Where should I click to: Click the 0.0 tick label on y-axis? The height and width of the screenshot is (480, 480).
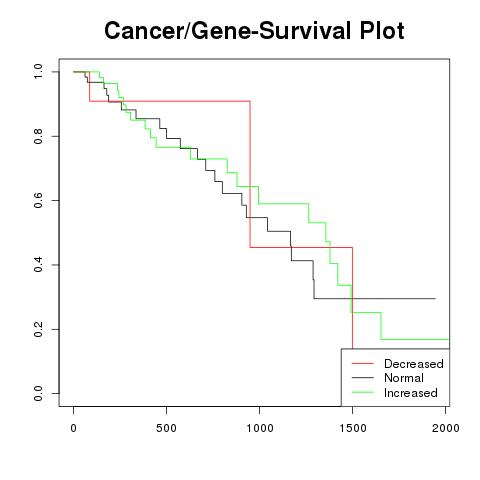click(38, 393)
